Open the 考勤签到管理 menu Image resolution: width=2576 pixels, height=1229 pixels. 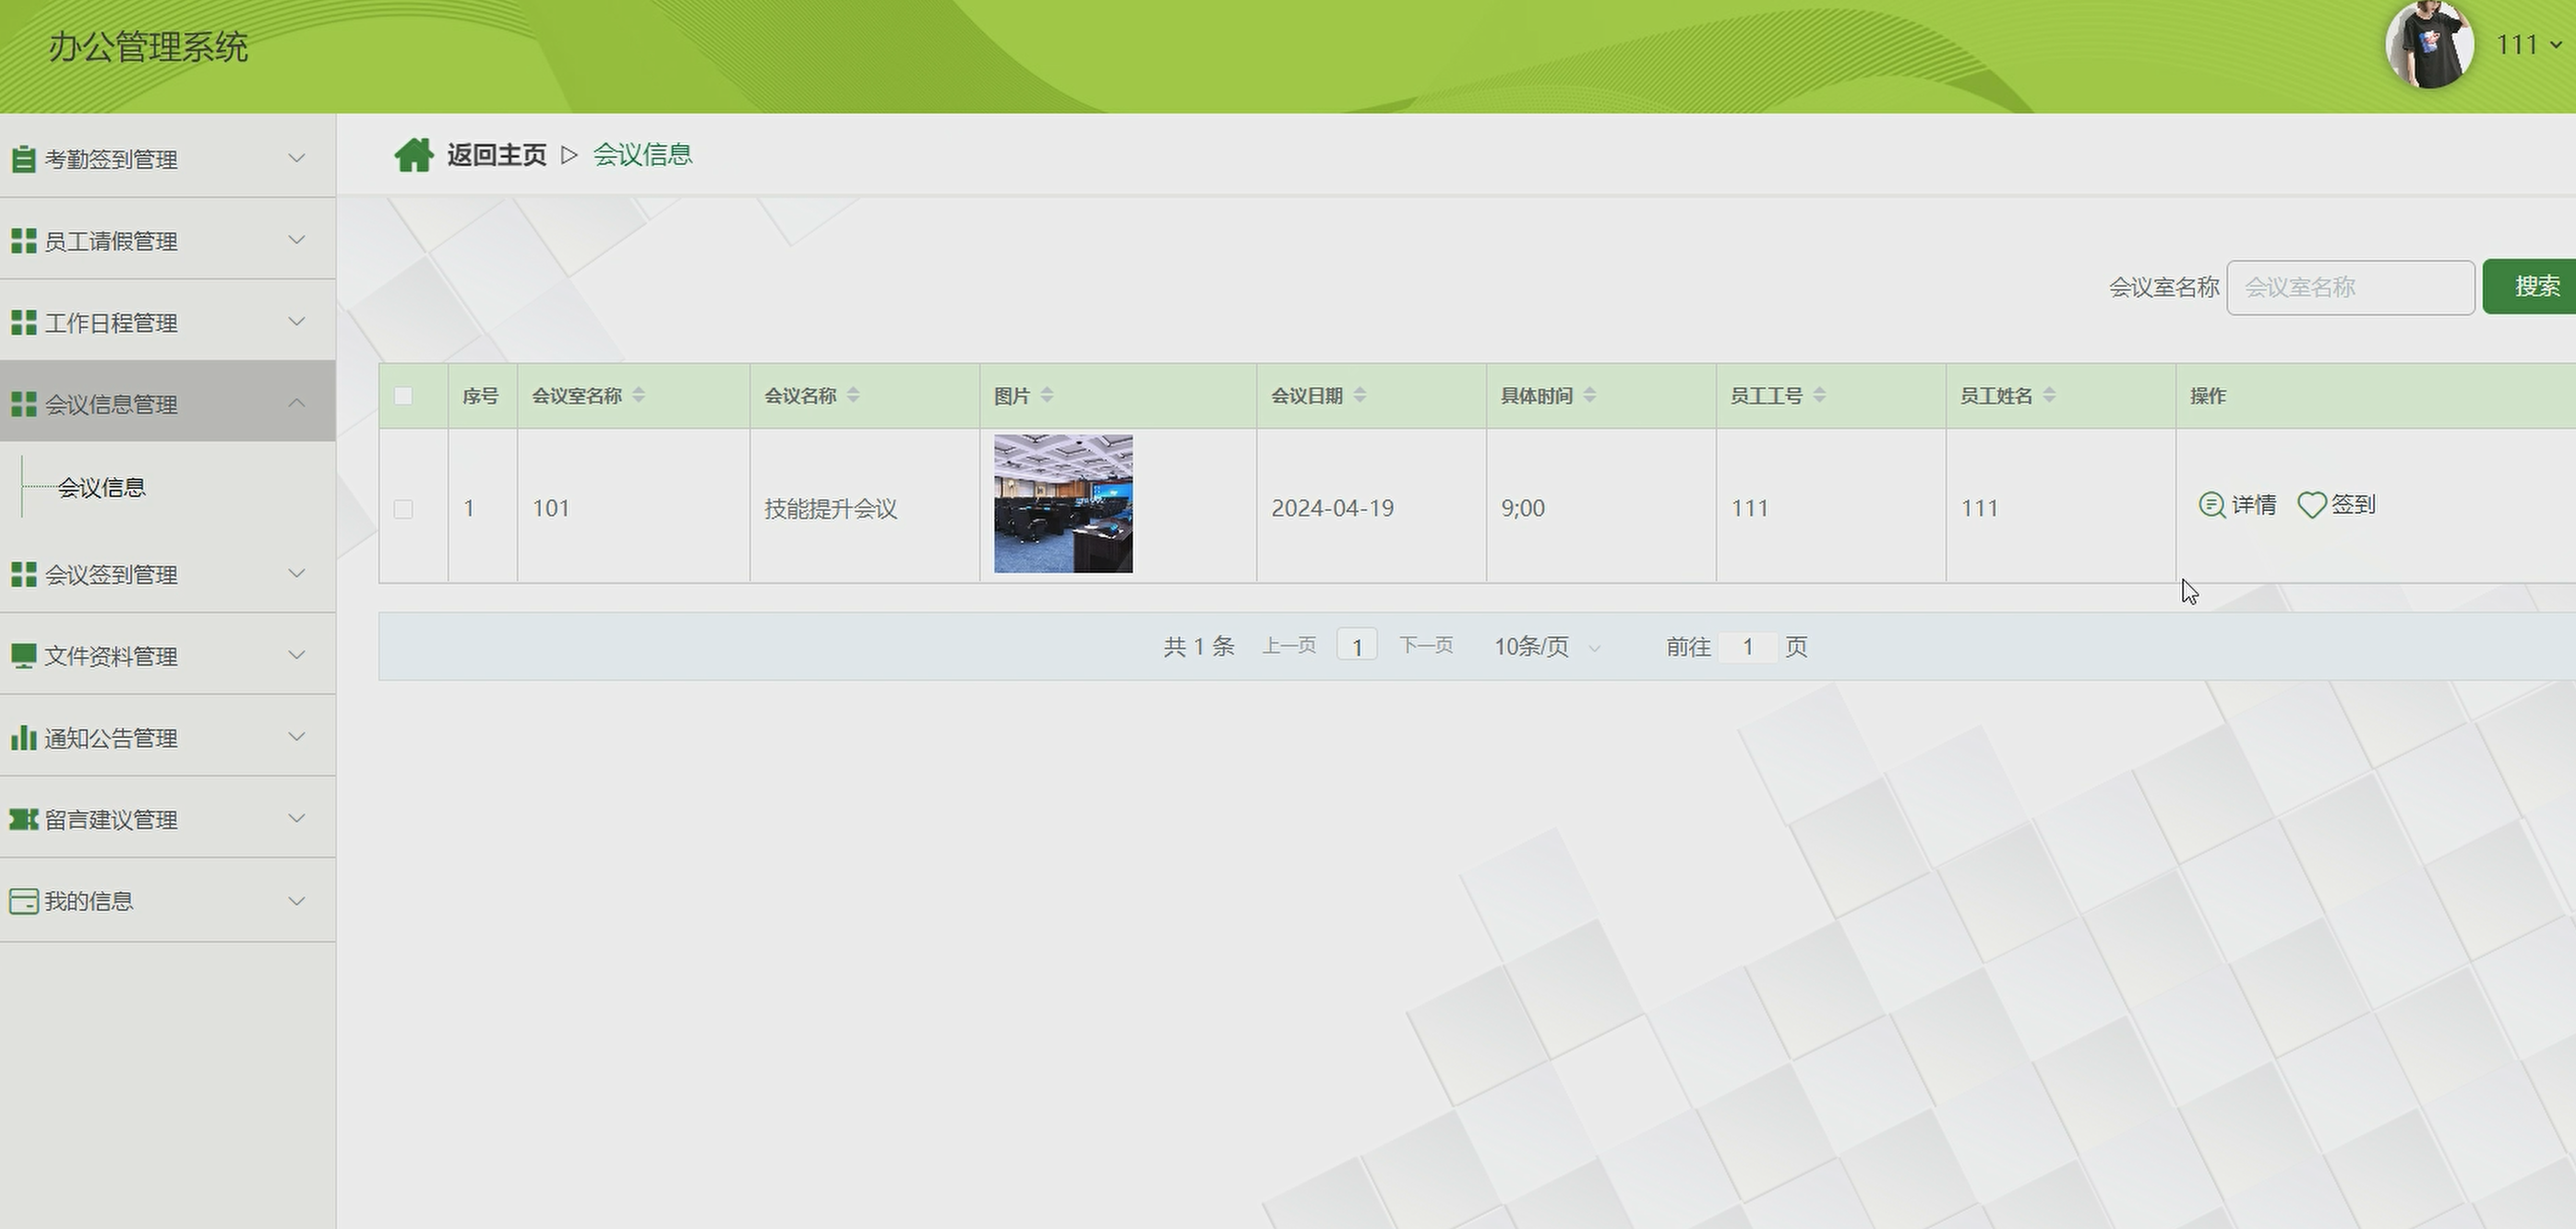(x=168, y=159)
